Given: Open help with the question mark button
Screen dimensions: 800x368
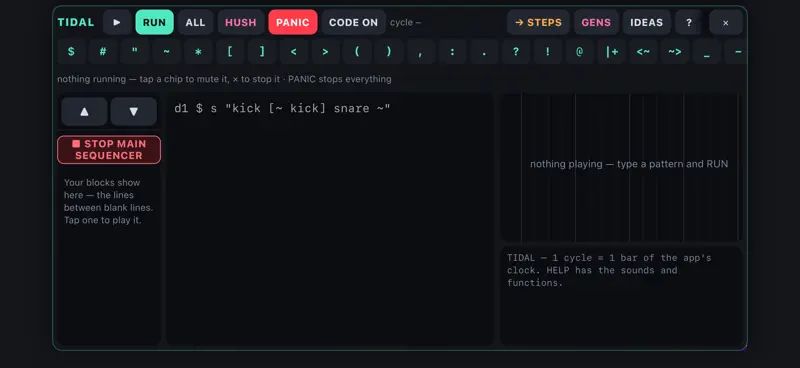Looking at the screenshot, I should click(689, 22).
